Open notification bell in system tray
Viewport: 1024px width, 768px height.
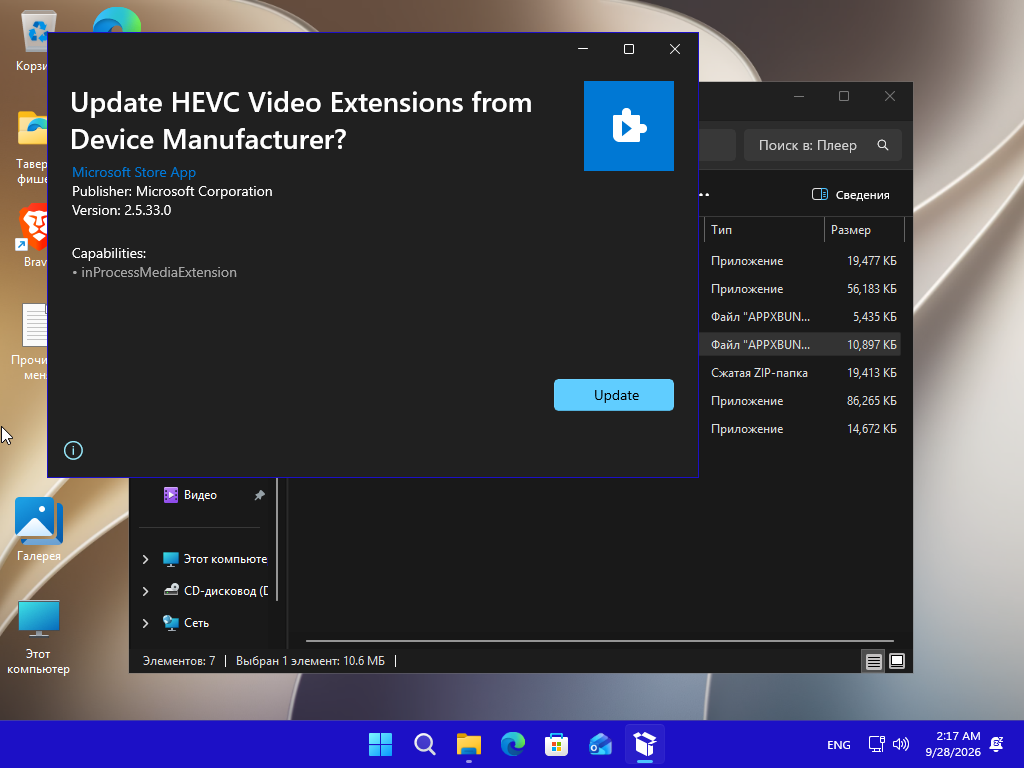[x=997, y=744]
